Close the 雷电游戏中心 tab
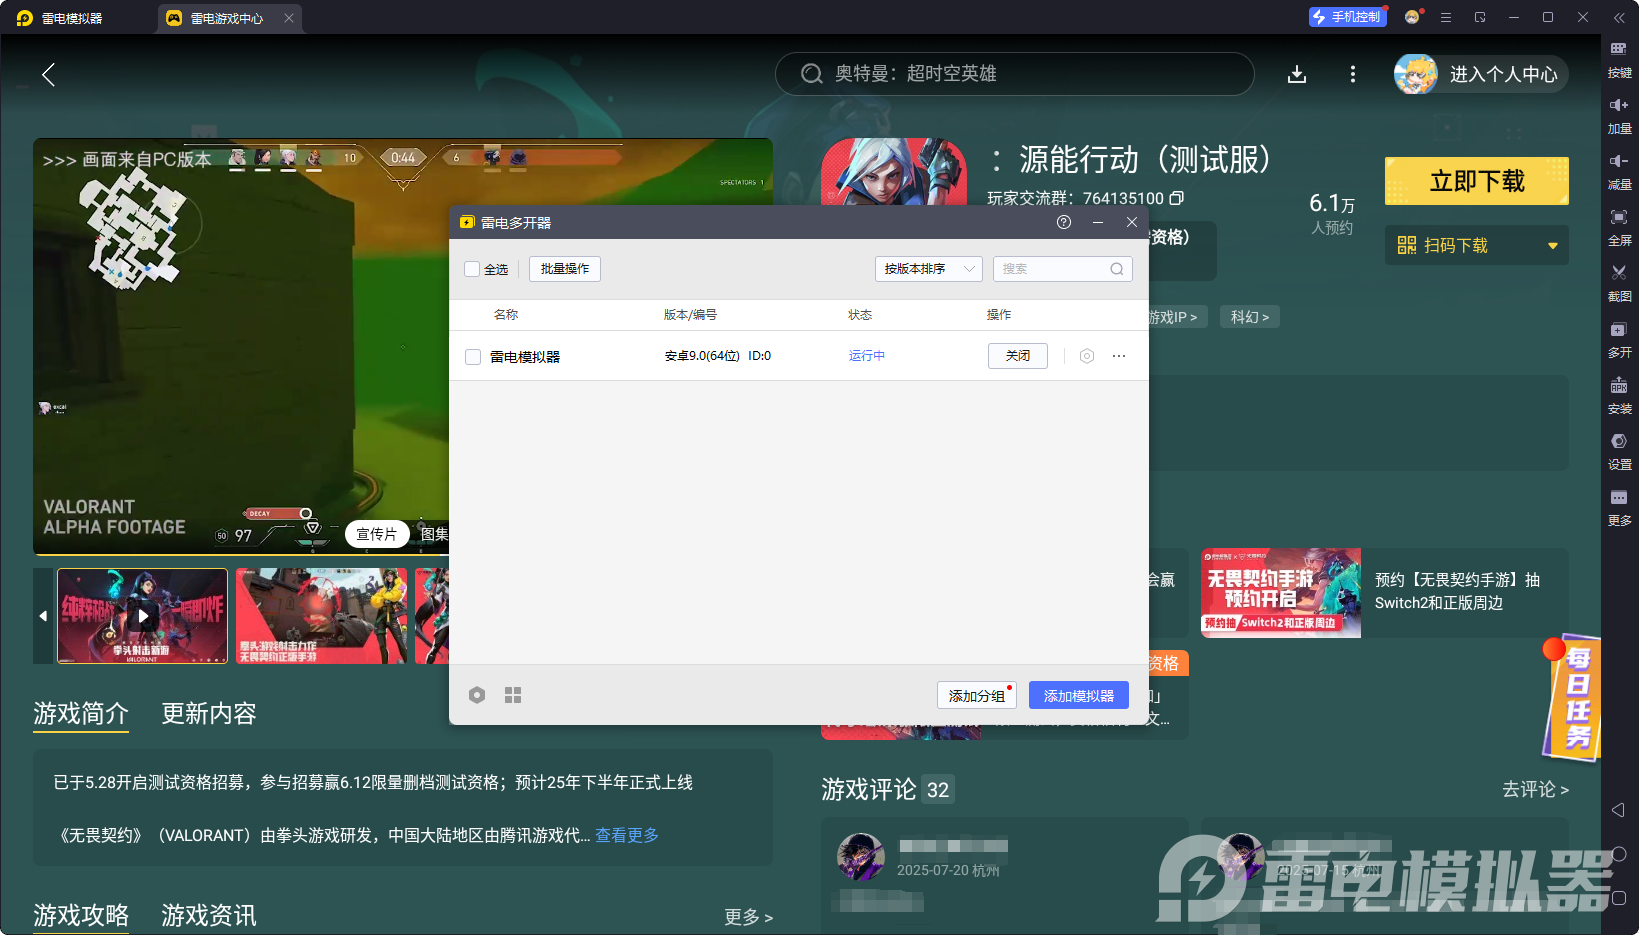This screenshot has height=935, width=1639. tap(289, 18)
